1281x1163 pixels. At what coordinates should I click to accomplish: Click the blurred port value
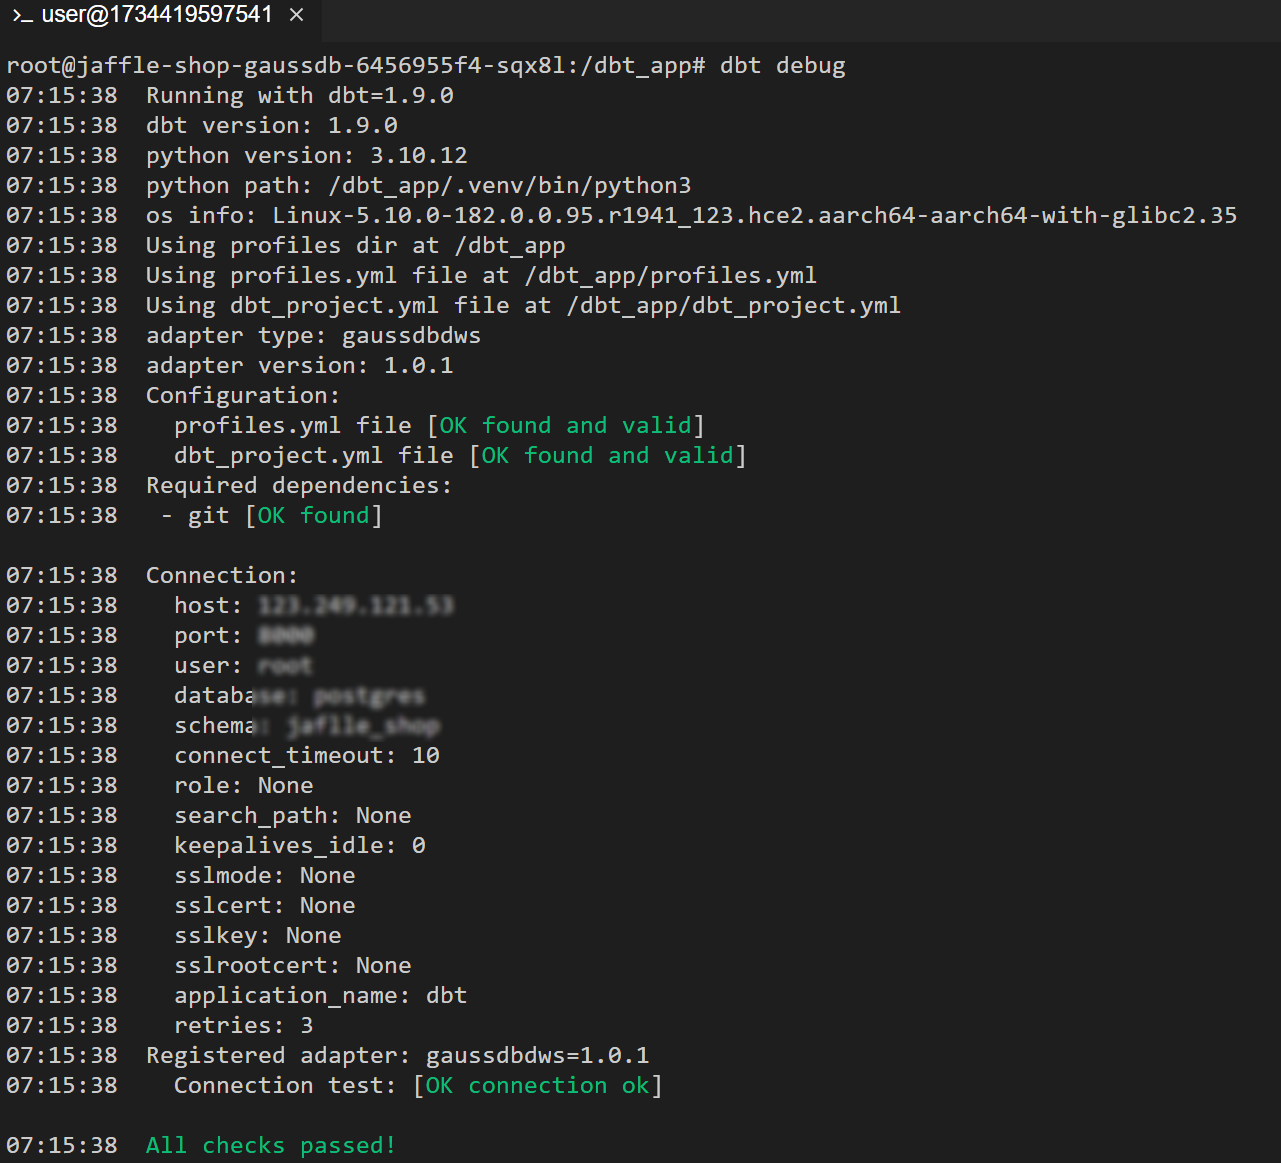coord(286,636)
